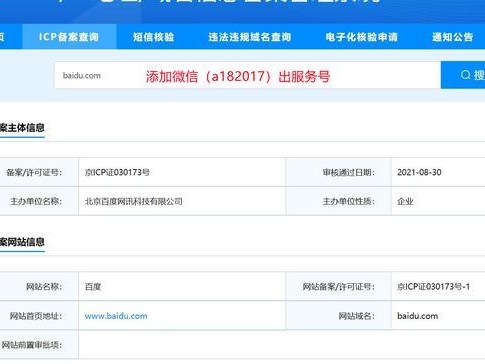485x364 pixels.
Task: Select website name 百度
Action: coord(93,287)
